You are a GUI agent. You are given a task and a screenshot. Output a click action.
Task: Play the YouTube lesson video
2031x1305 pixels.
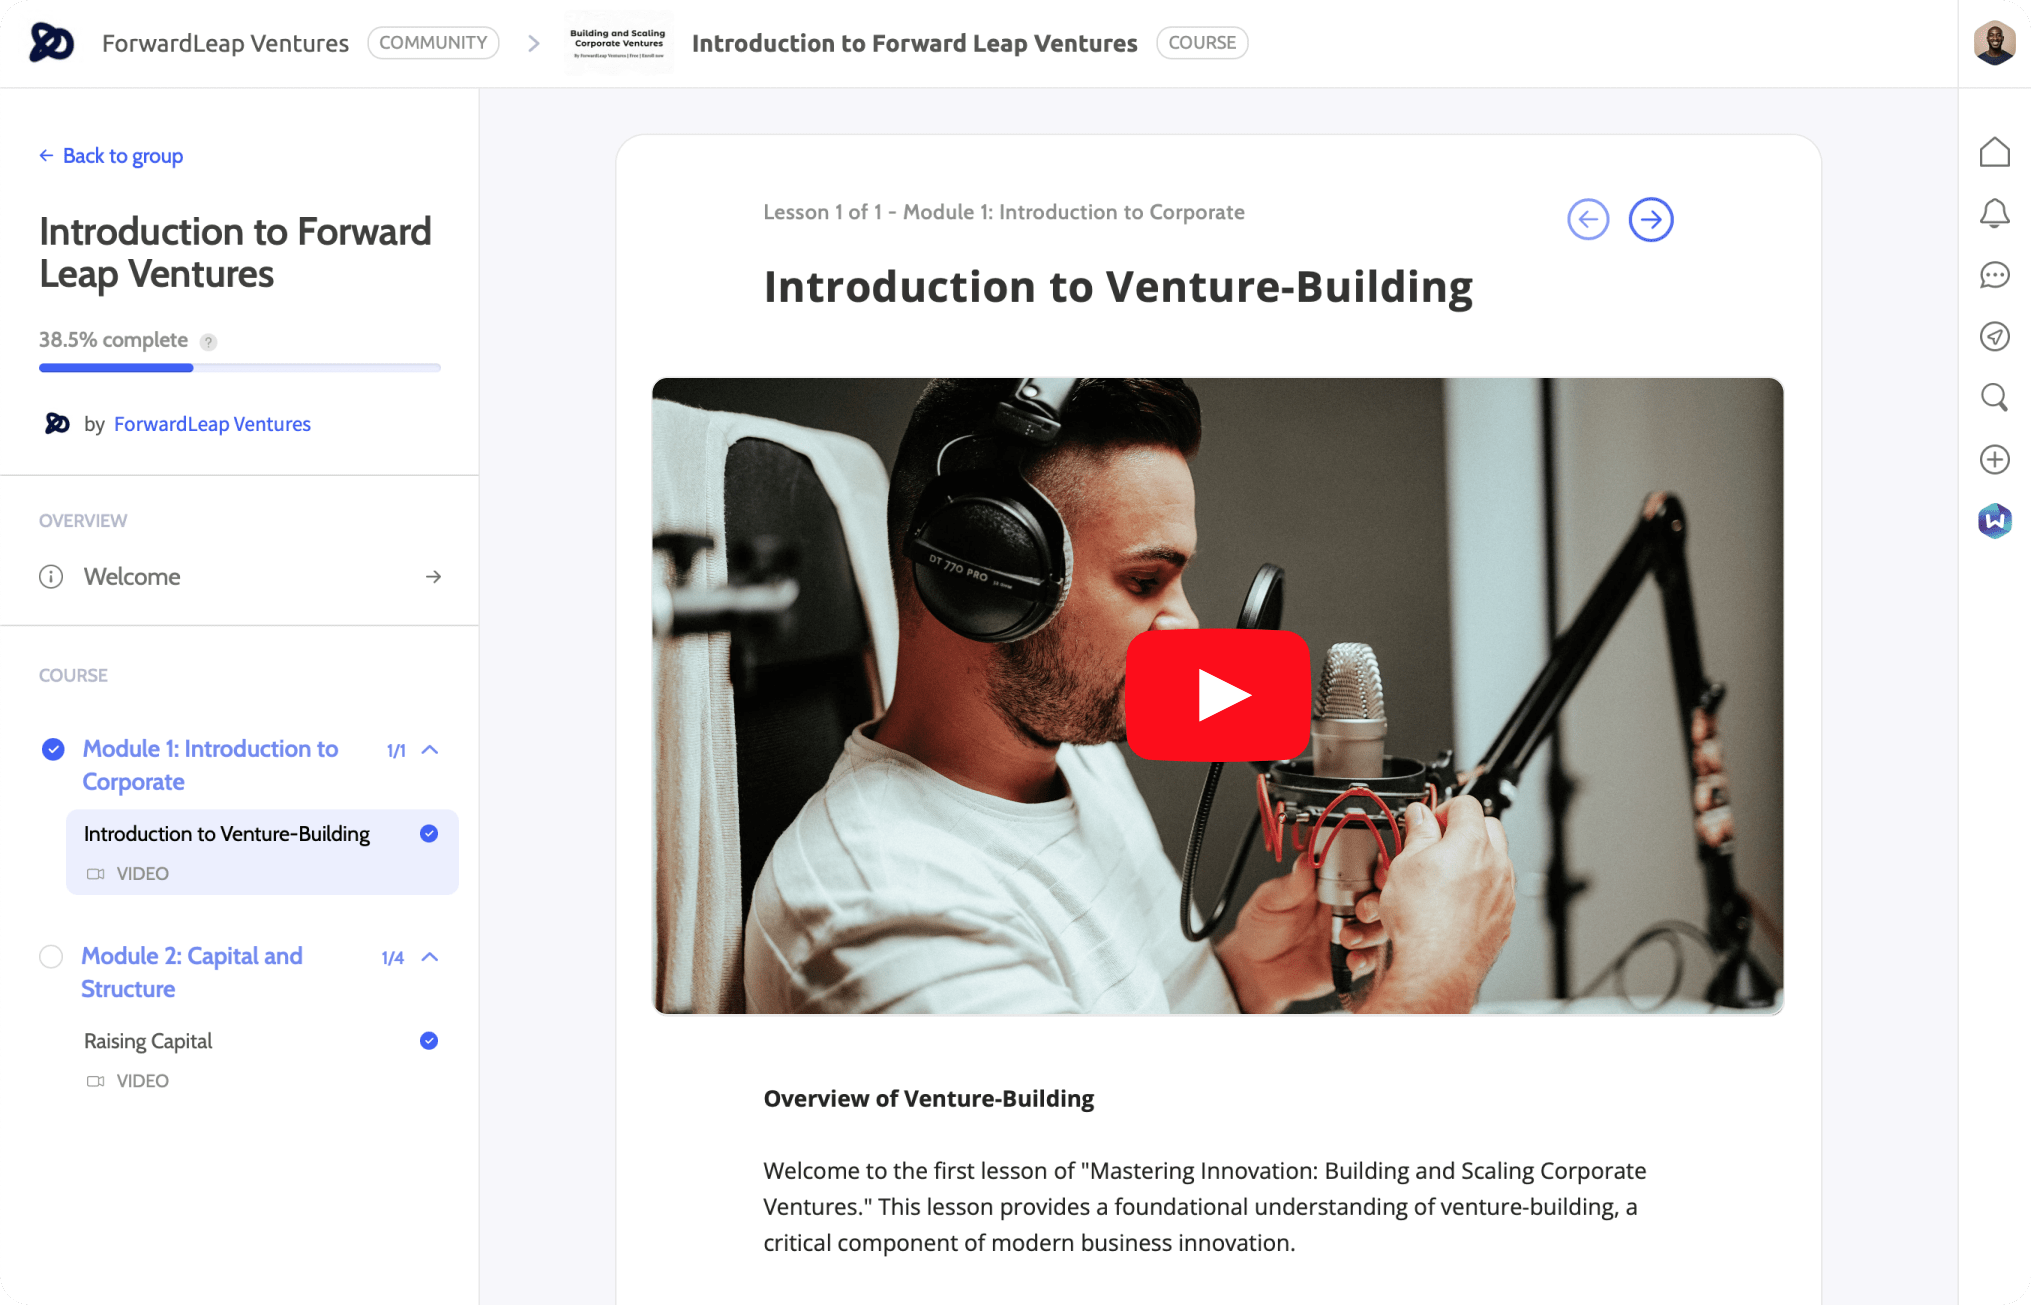pyautogui.click(x=1217, y=695)
